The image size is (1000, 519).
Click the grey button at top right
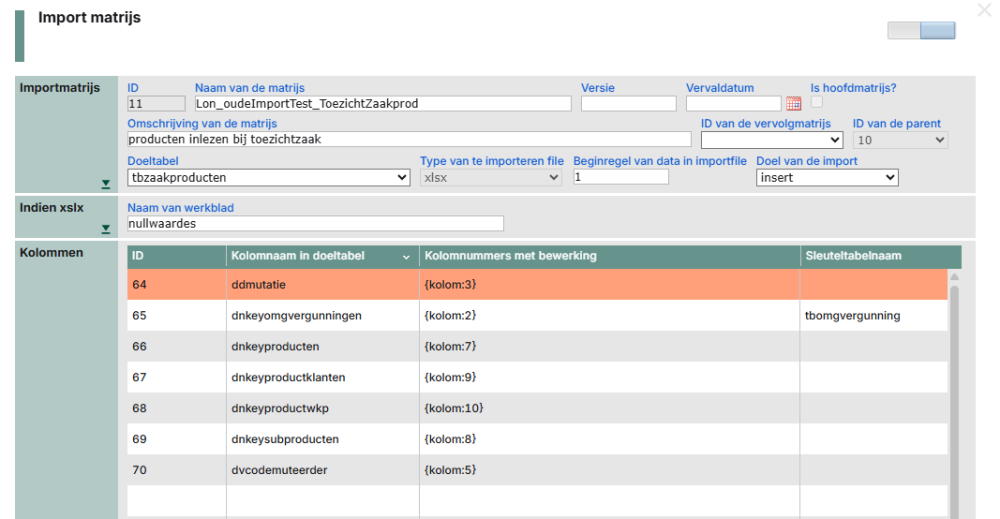[903, 31]
